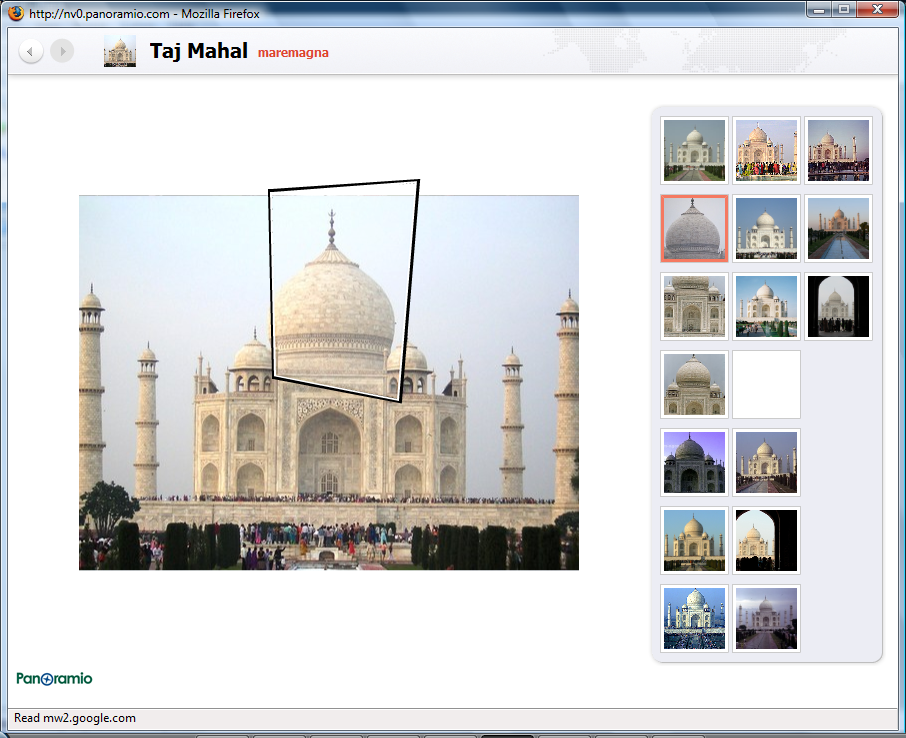Click inside the outlined dome region on photo

tap(340, 290)
